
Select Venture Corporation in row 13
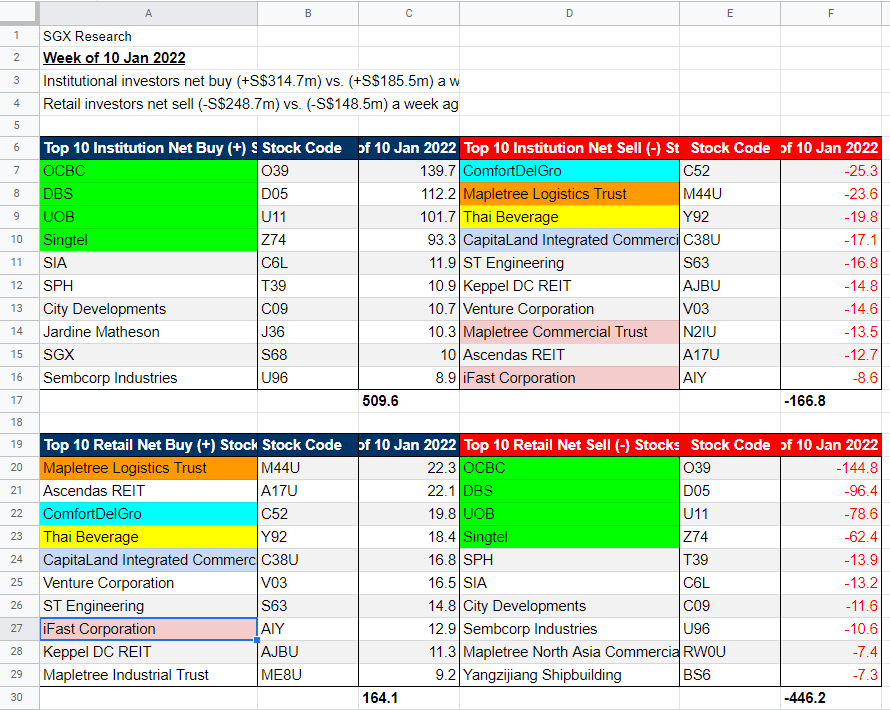(569, 309)
